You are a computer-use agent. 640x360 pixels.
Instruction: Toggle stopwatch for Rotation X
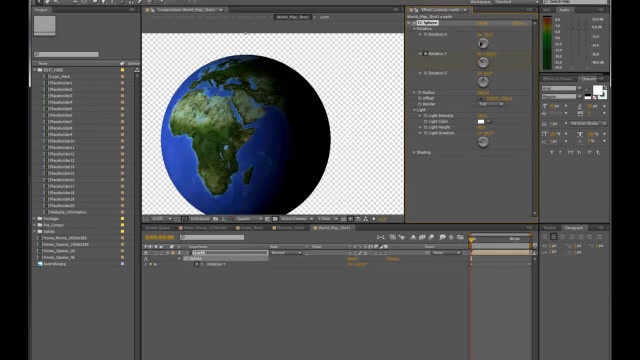(x=425, y=35)
